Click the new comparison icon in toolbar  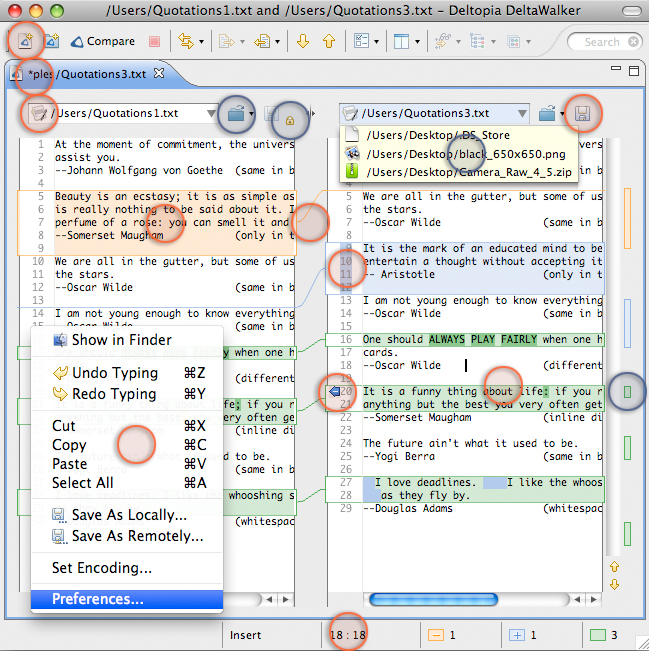(x=25, y=42)
